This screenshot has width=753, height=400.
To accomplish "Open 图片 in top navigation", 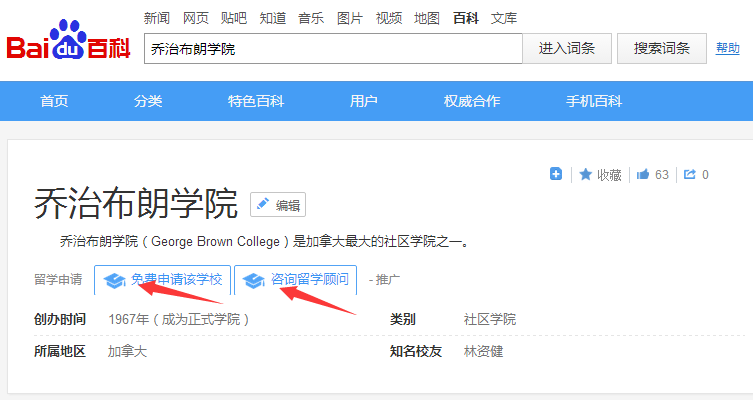I will [x=350, y=18].
